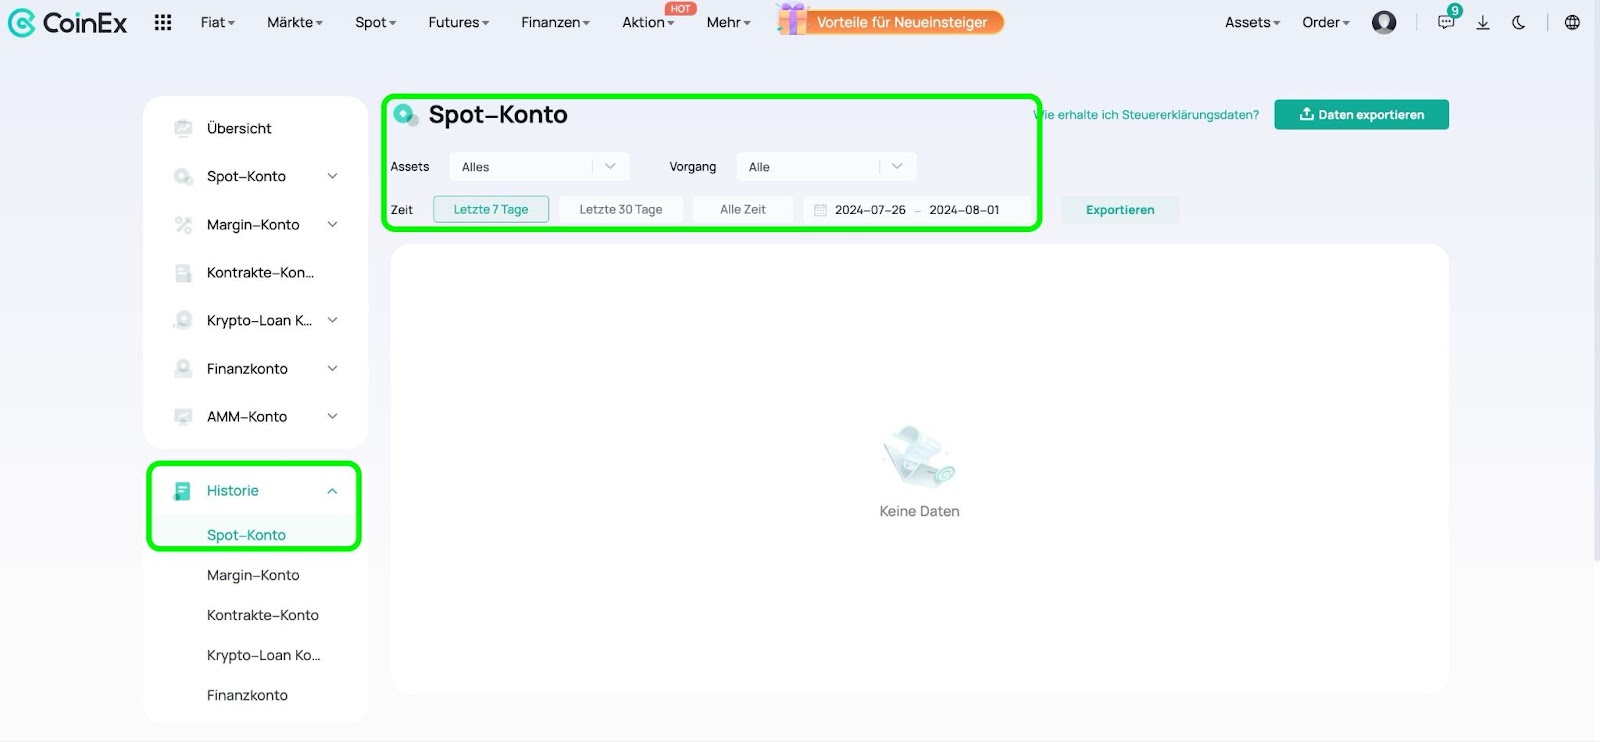Open the Märkte menu
The width and height of the screenshot is (1600, 742).
(295, 22)
